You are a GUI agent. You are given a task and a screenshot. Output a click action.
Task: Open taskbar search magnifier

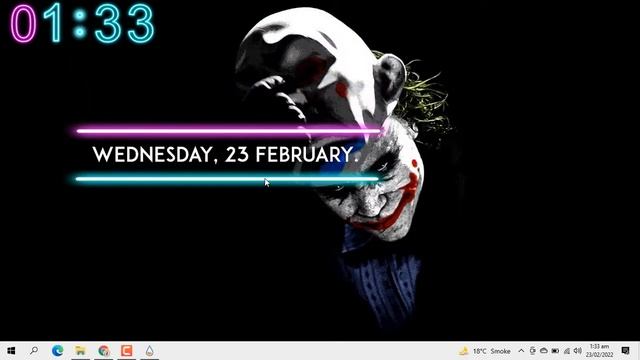tap(34, 351)
